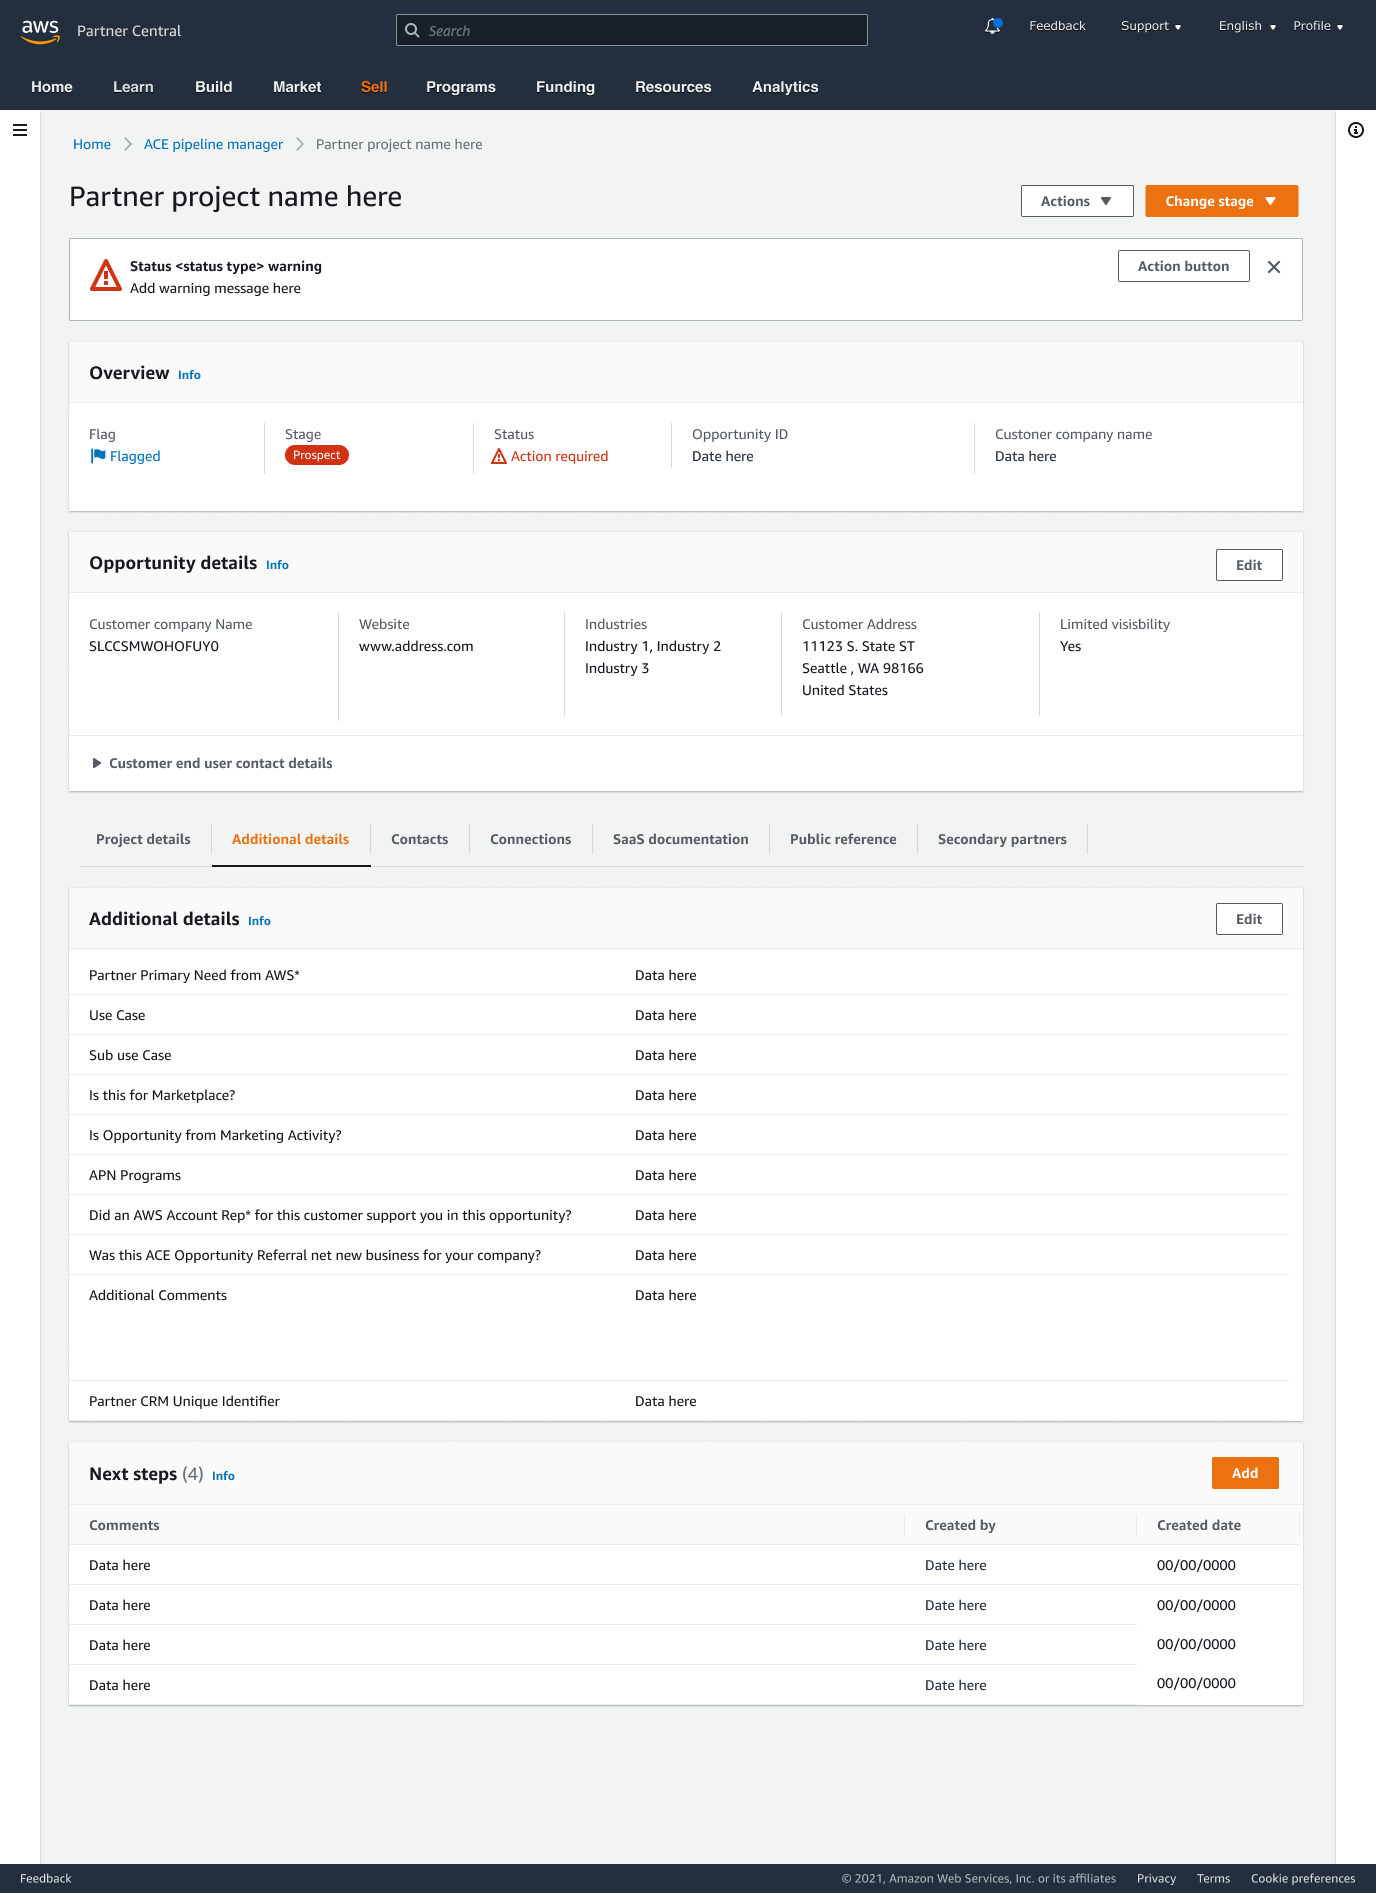Expand Customer end user contact details
The width and height of the screenshot is (1376, 1893).
(211, 763)
